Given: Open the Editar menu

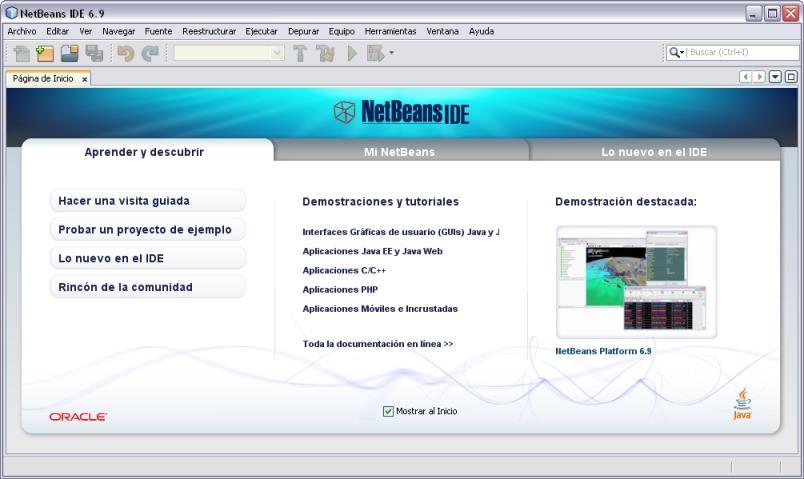Looking at the screenshot, I should (57, 31).
